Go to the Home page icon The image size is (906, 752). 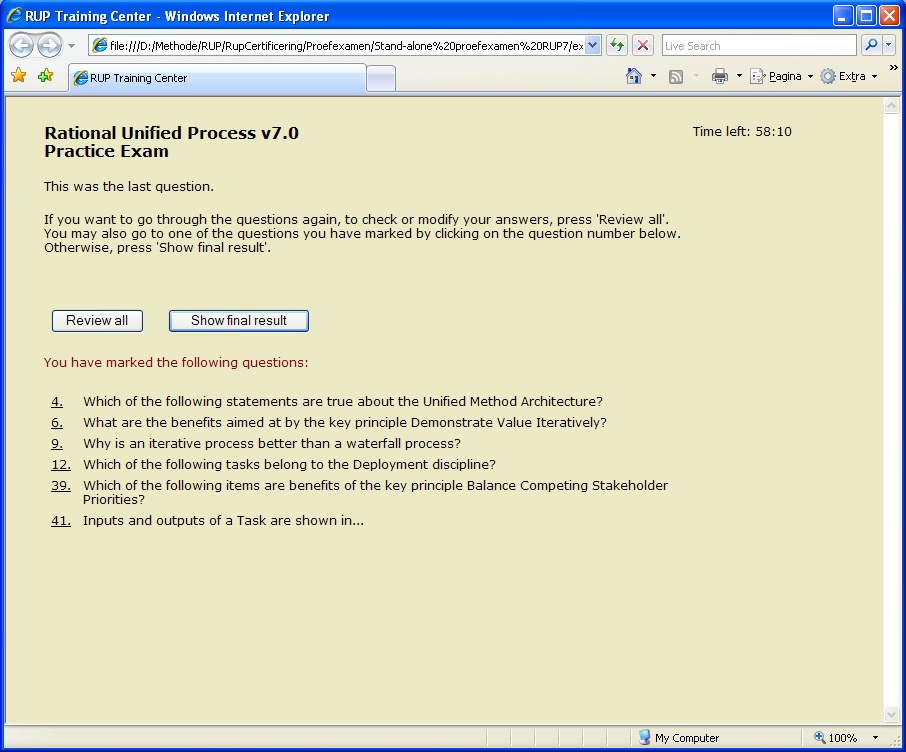pos(634,76)
